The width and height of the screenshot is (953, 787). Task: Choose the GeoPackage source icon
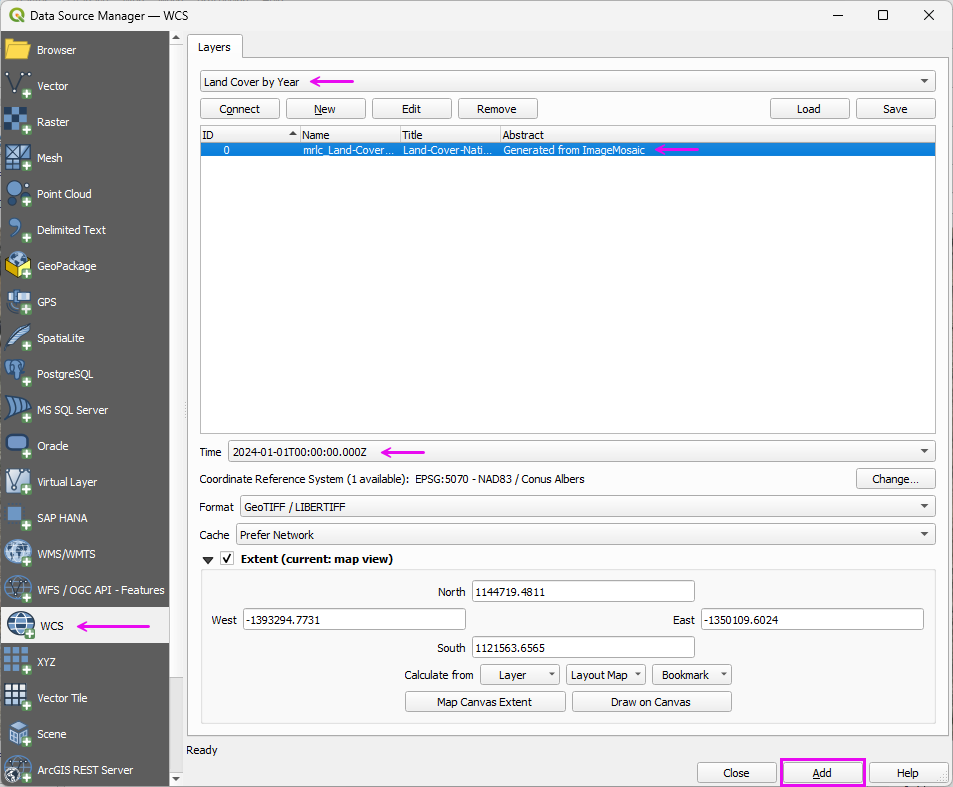[18, 266]
